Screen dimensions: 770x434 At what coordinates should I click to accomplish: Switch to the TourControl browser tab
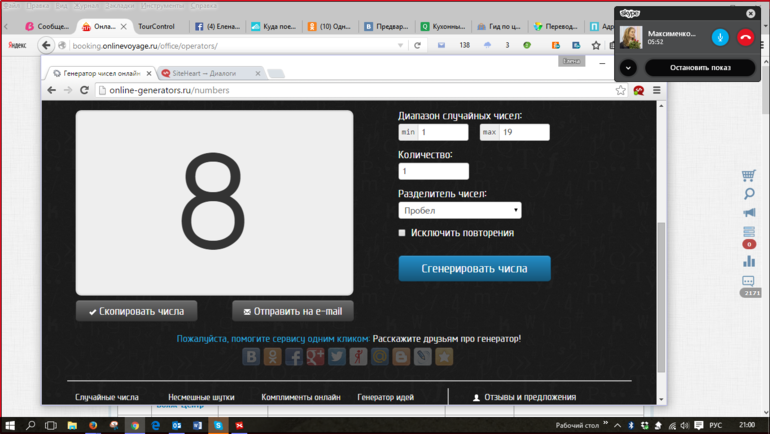point(157,26)
